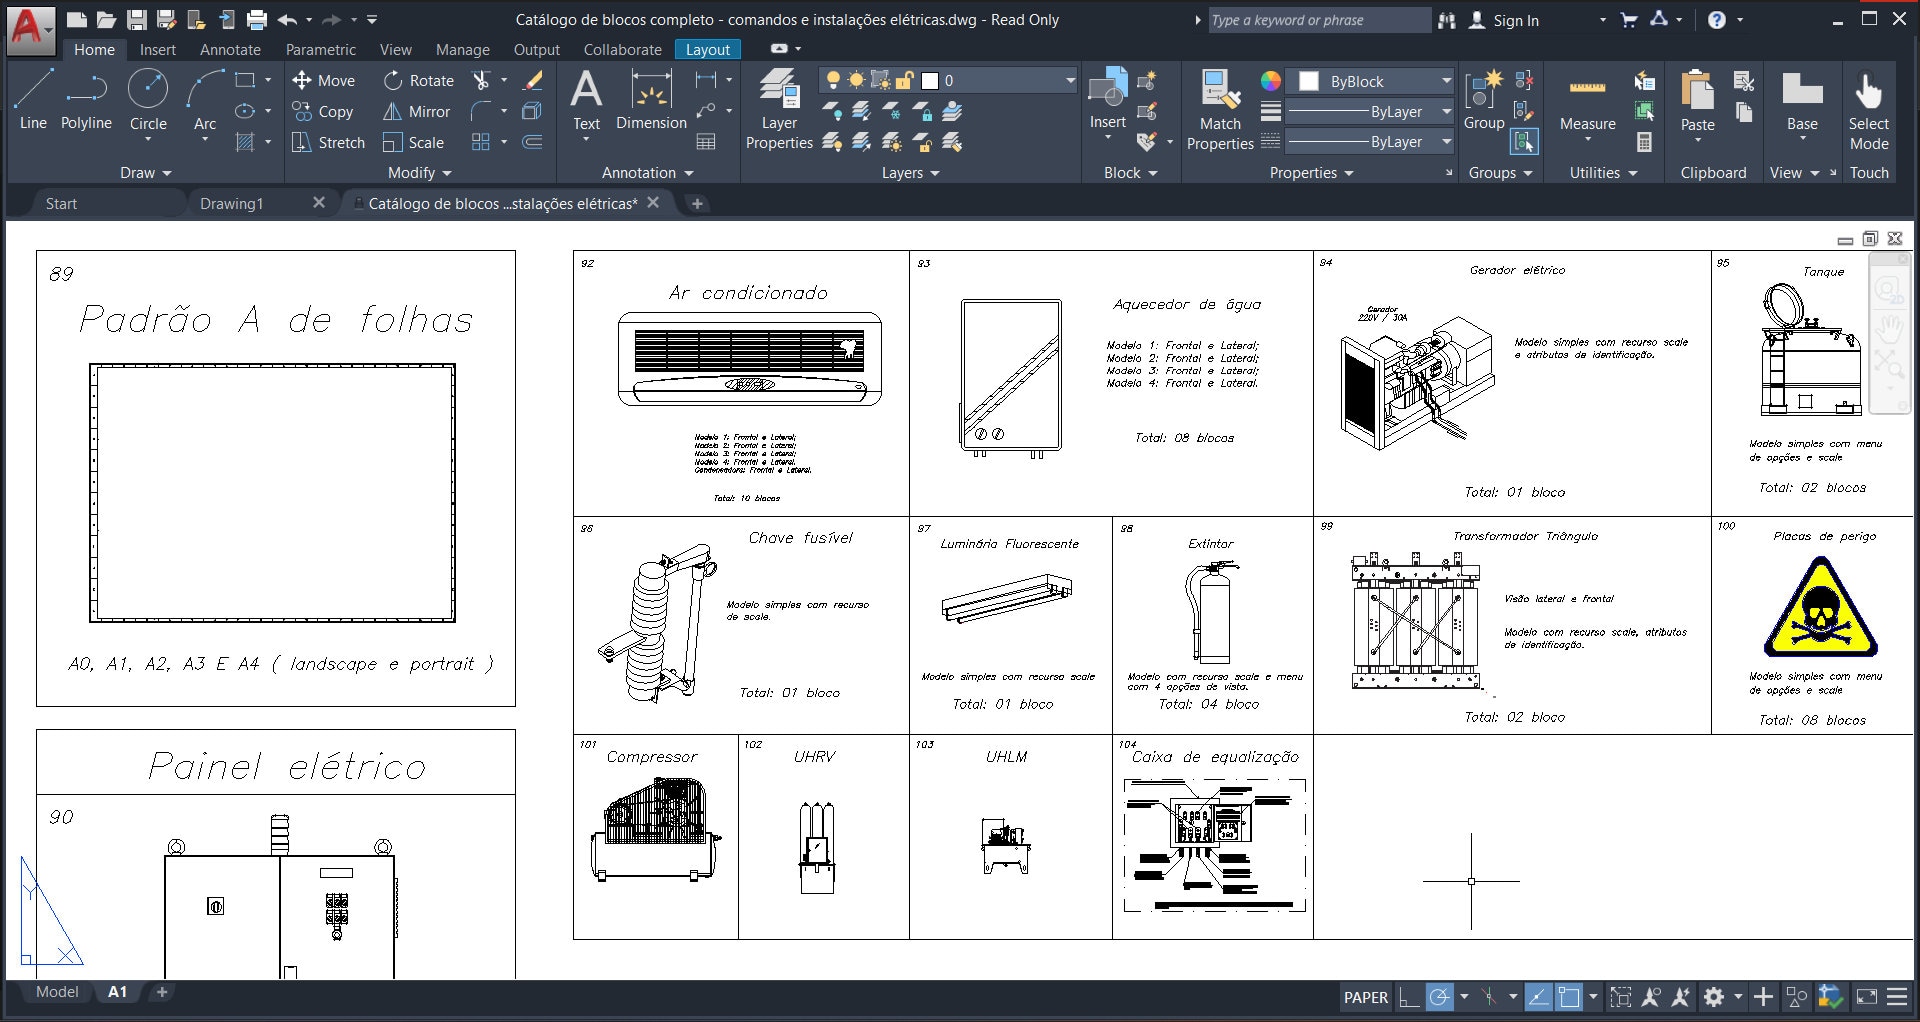Click layer 0 color swatch

coord(929,81)
